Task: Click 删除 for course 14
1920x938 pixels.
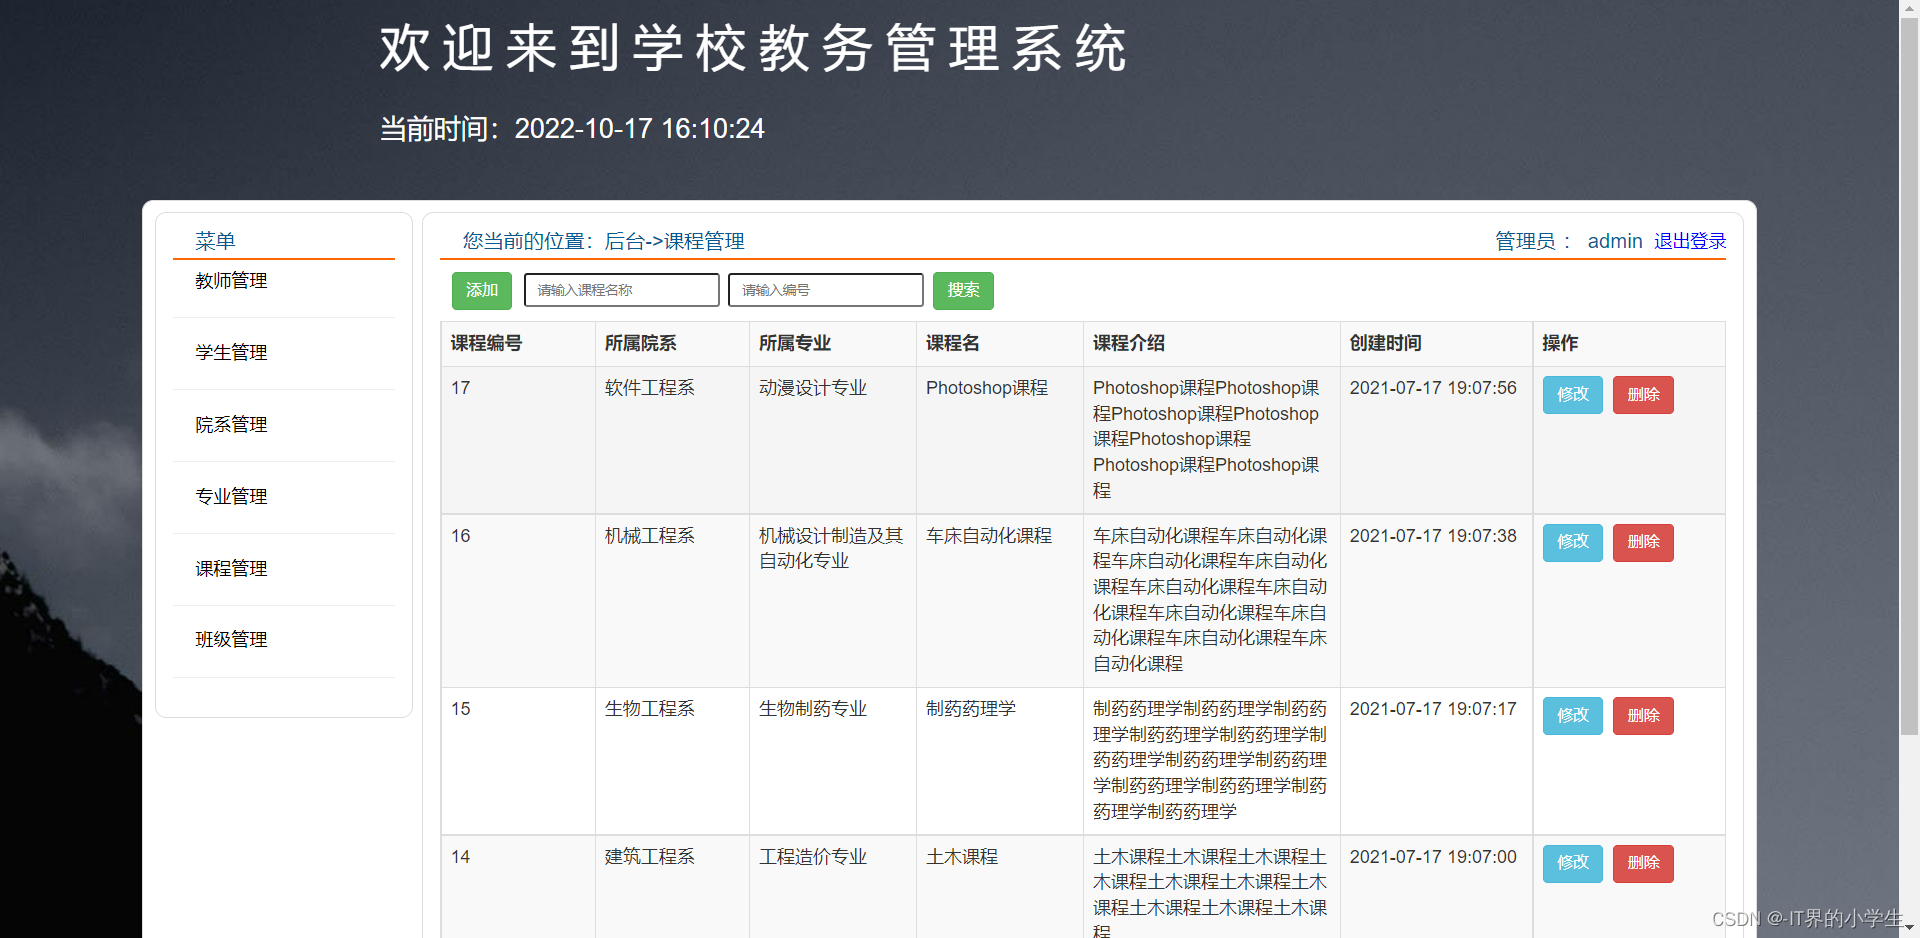Action: click(1643, 863)
